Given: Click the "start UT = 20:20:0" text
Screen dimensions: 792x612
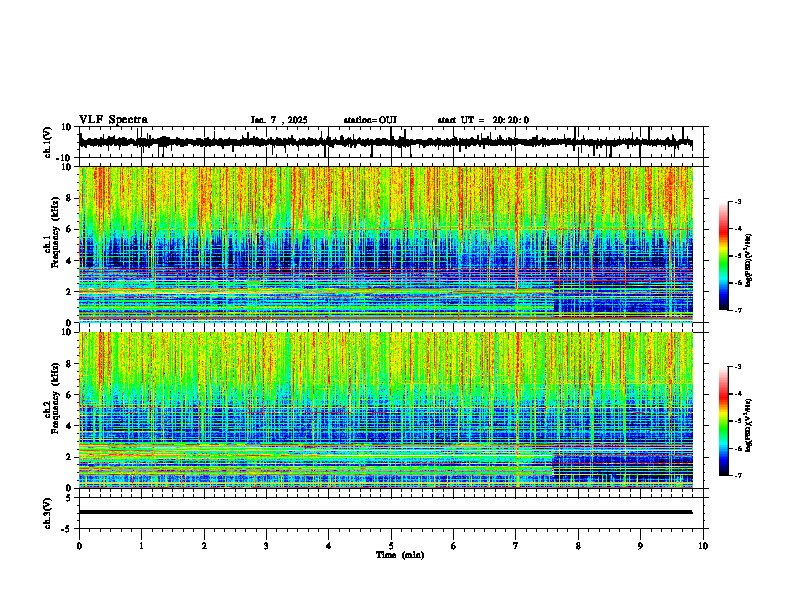Looking at the screenshot, I should click(x=483, y=120).
